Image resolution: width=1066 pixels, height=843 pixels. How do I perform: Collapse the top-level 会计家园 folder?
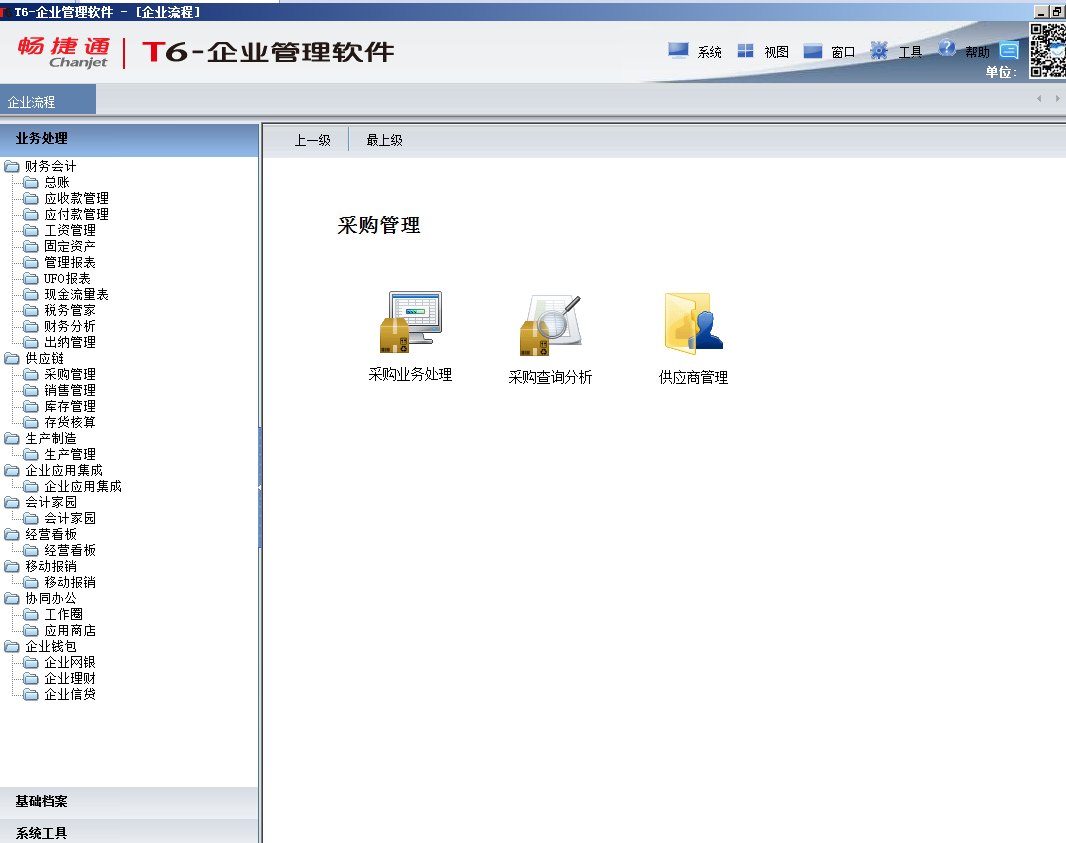12,502
